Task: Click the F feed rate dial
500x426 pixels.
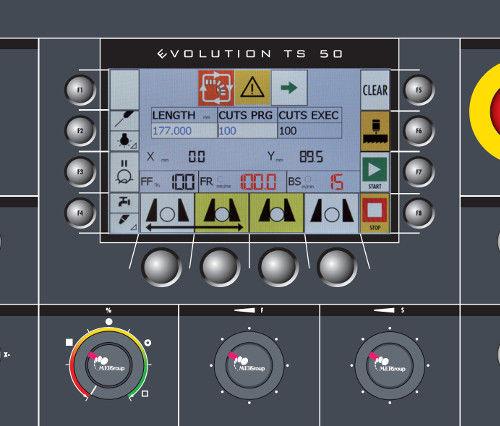Action: pos(249,365)
